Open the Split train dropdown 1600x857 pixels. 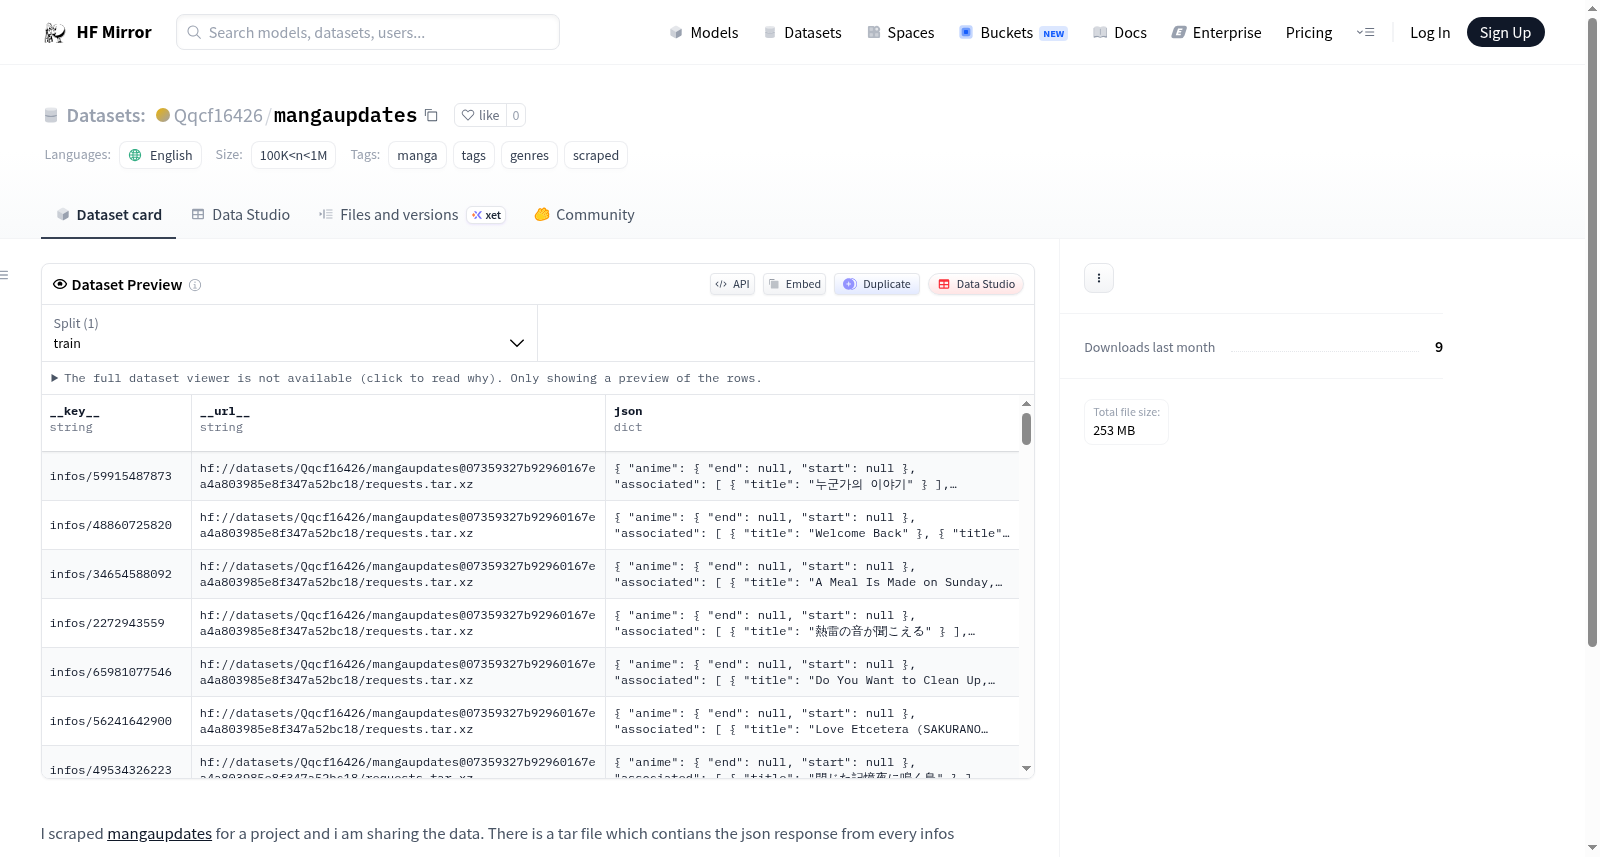[289, 333]
